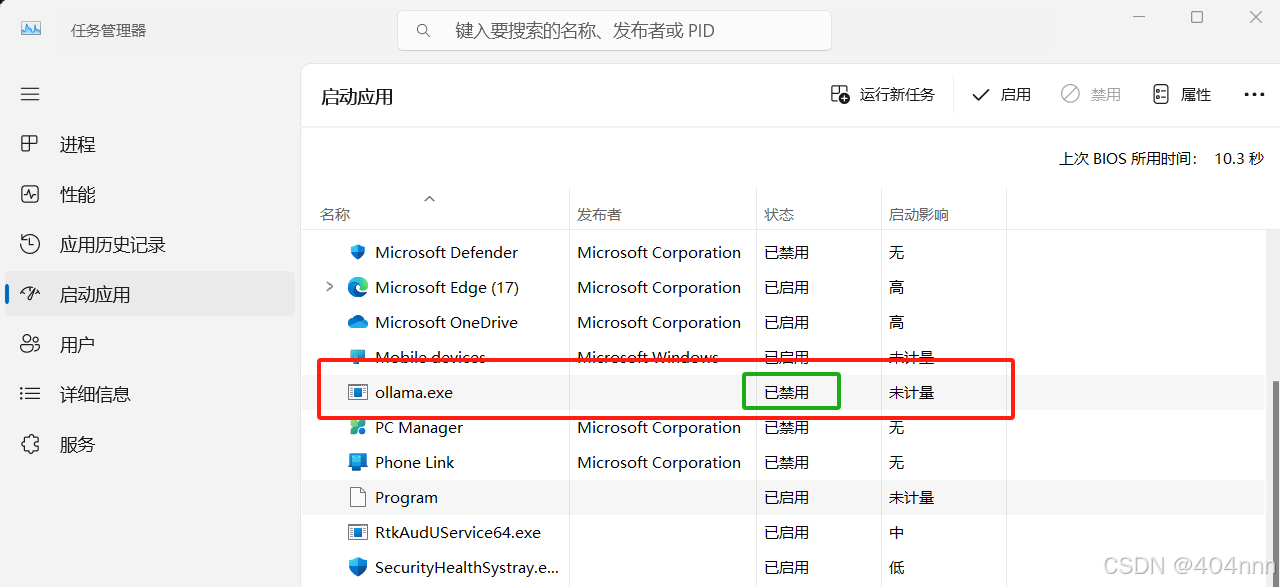The image size is (1280, 587).
Task: Switch to the 性能 (Performance) page
Action: coord(150,194)
